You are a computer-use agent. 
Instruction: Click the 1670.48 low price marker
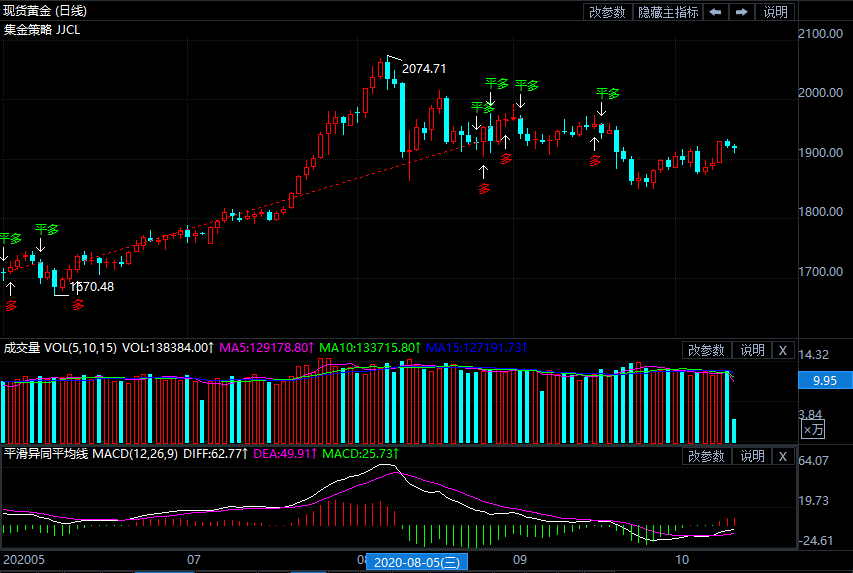point(92,286)
